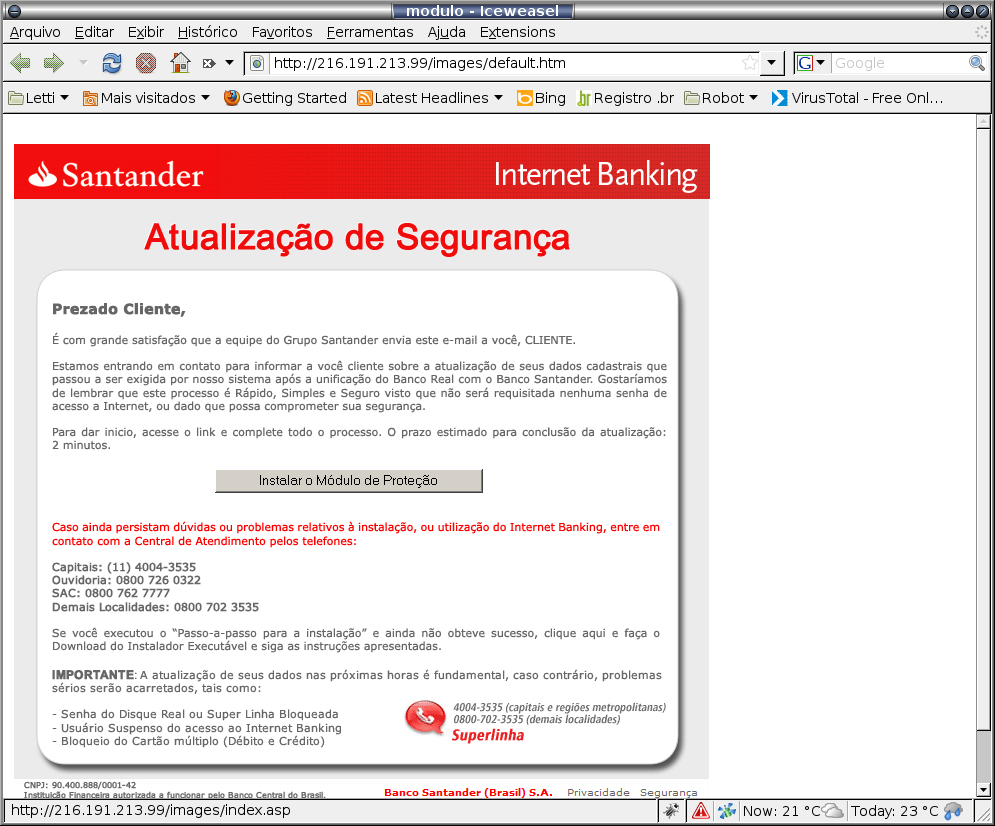Click Instalar o Módulo de Proteção button
This screenshot has height=826, width=995.
click(348, 481)
